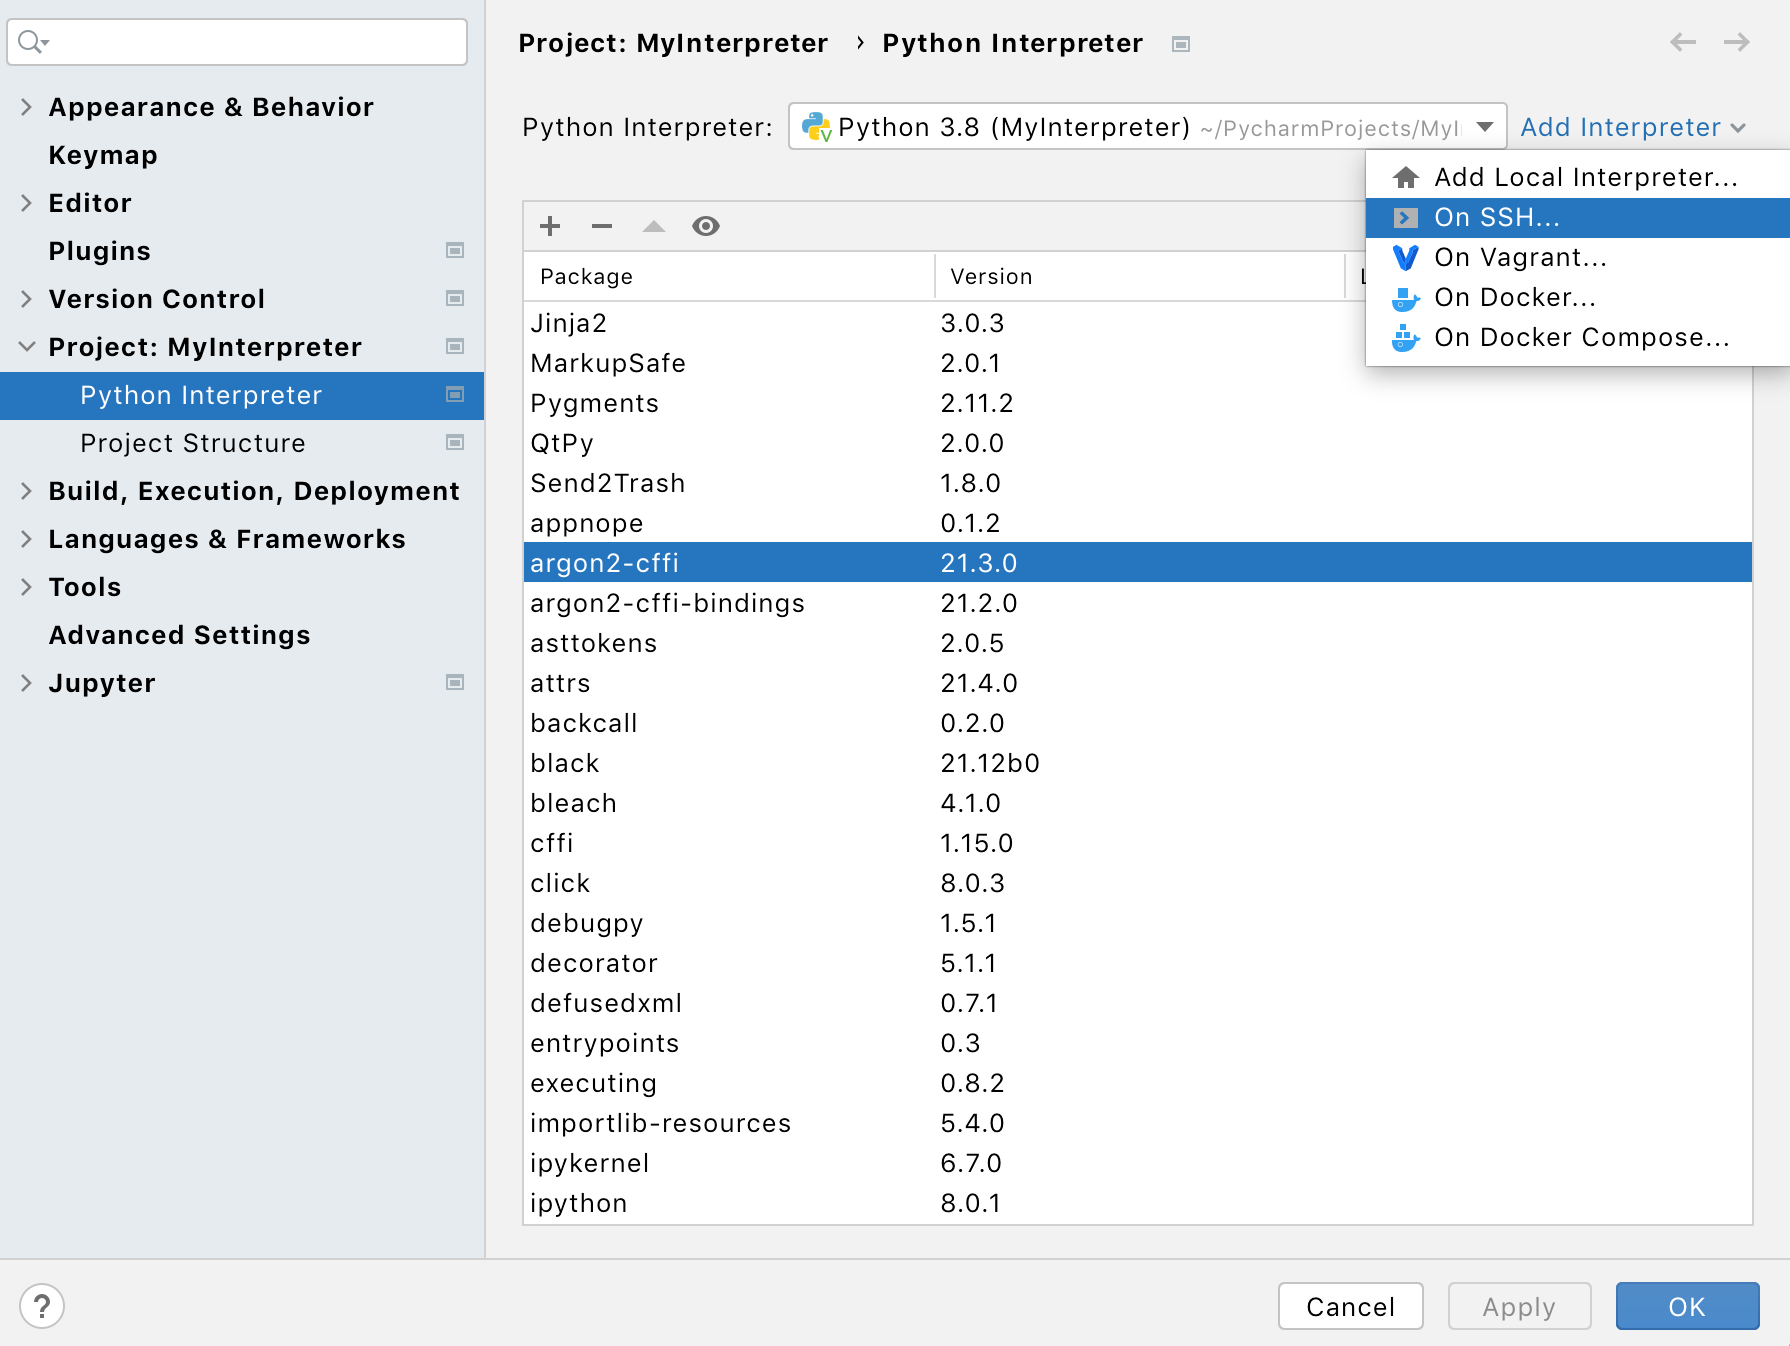Click the OK button

click(1687, 1306)
